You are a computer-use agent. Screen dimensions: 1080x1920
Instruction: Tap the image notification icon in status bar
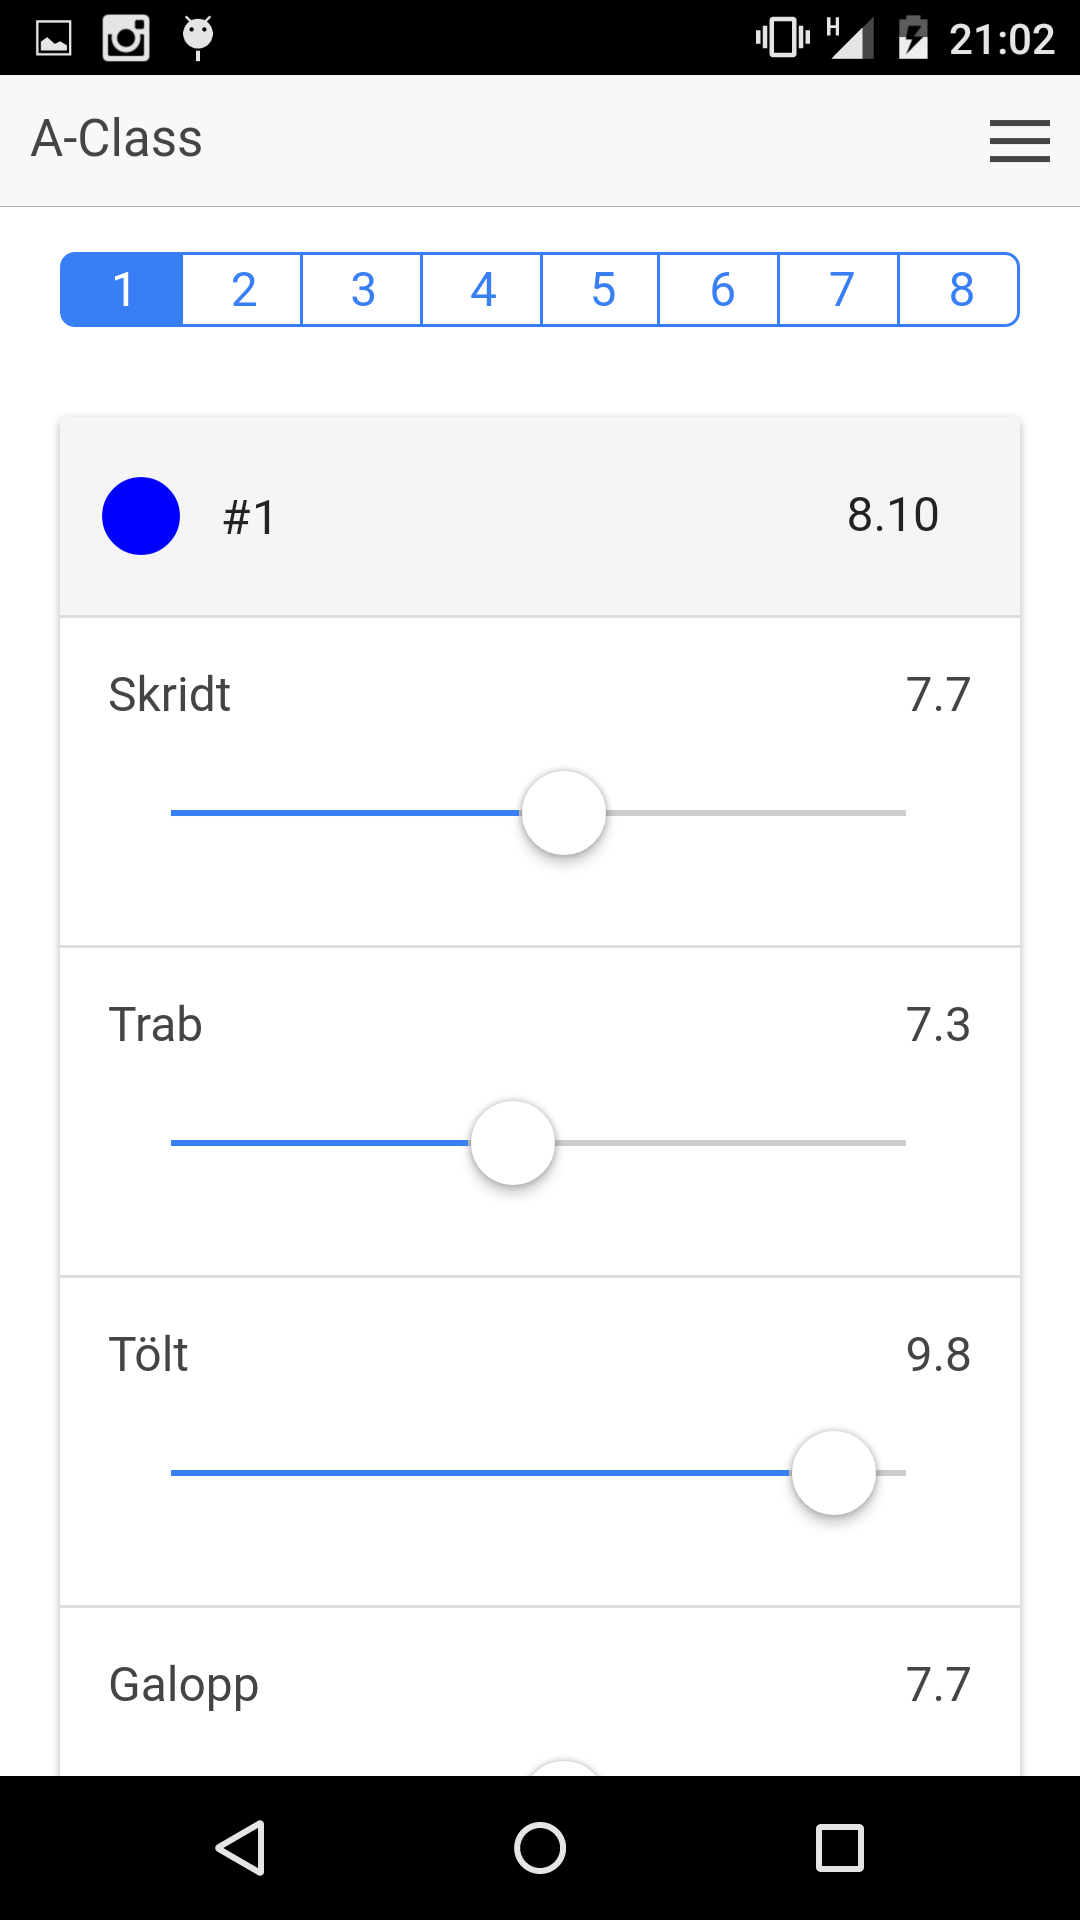point(54,38)
